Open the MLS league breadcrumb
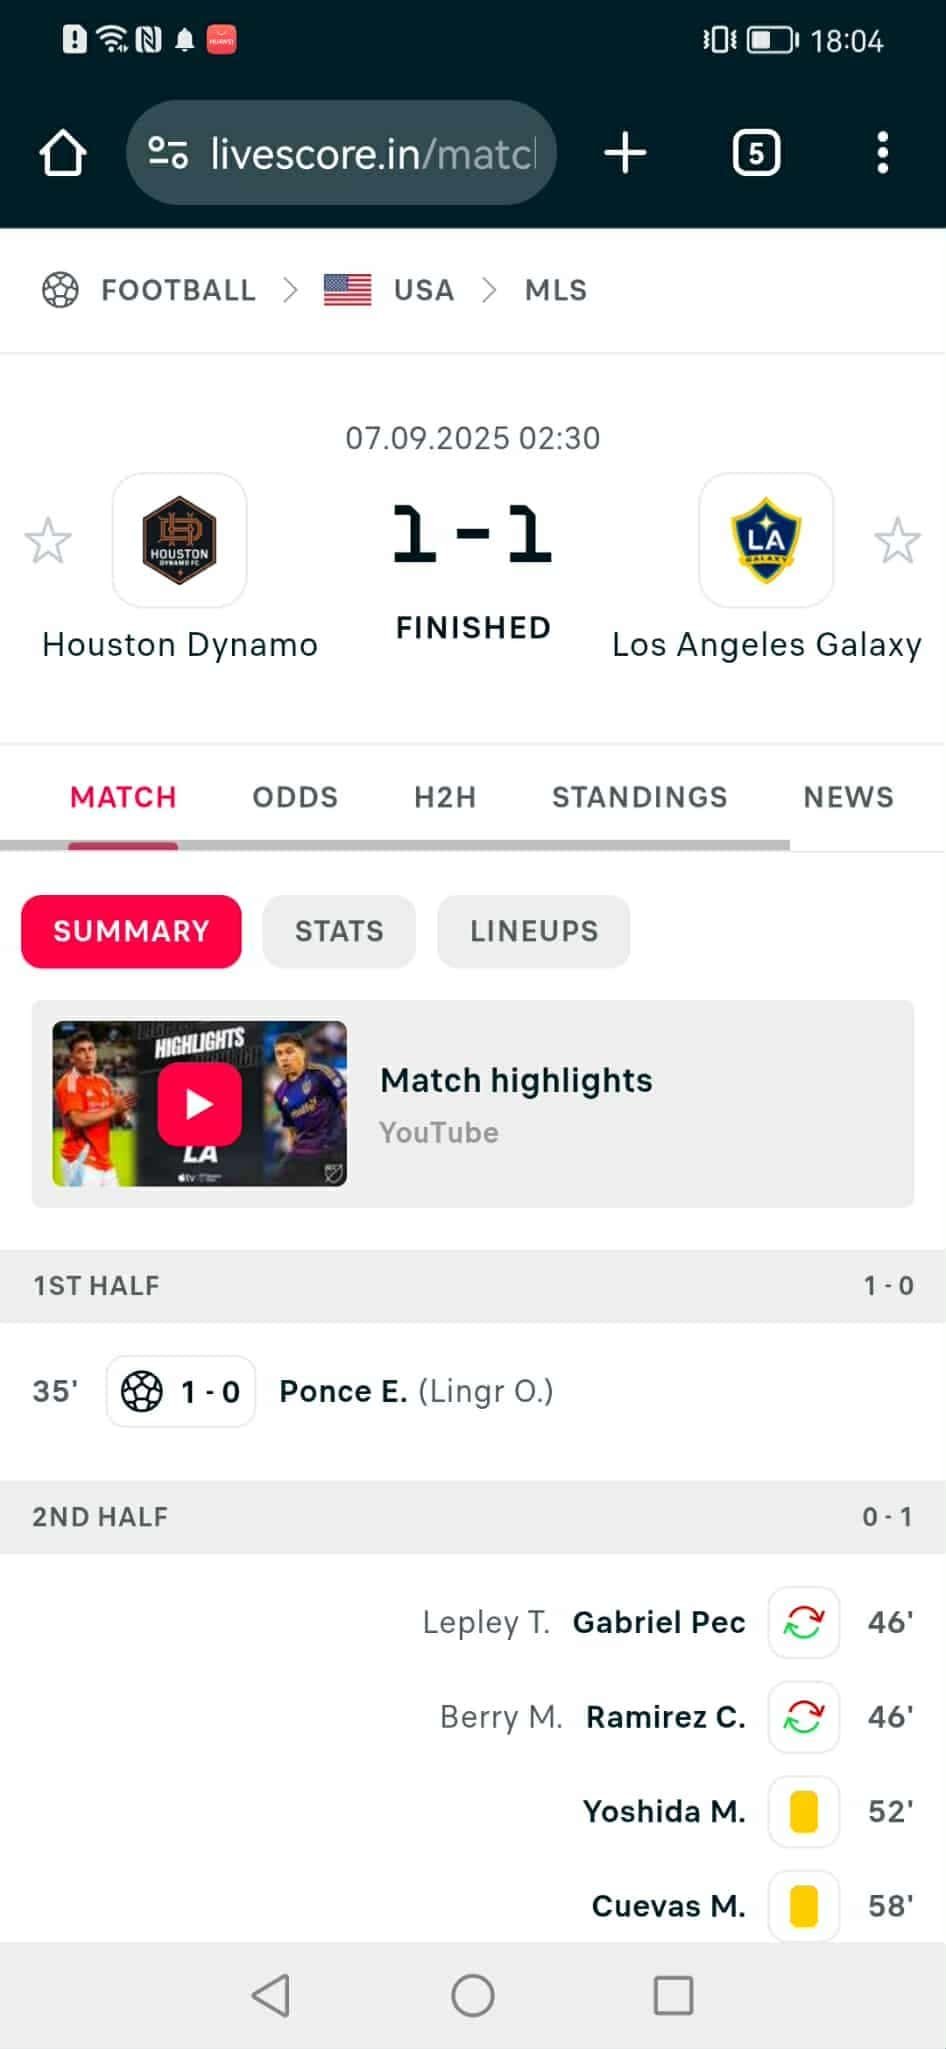This screenshot has width=946, height=2049. click(x=556, y=290)
